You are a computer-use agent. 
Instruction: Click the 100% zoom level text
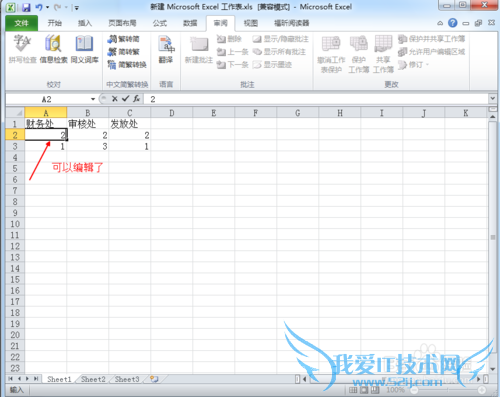[x=395, y=390]
